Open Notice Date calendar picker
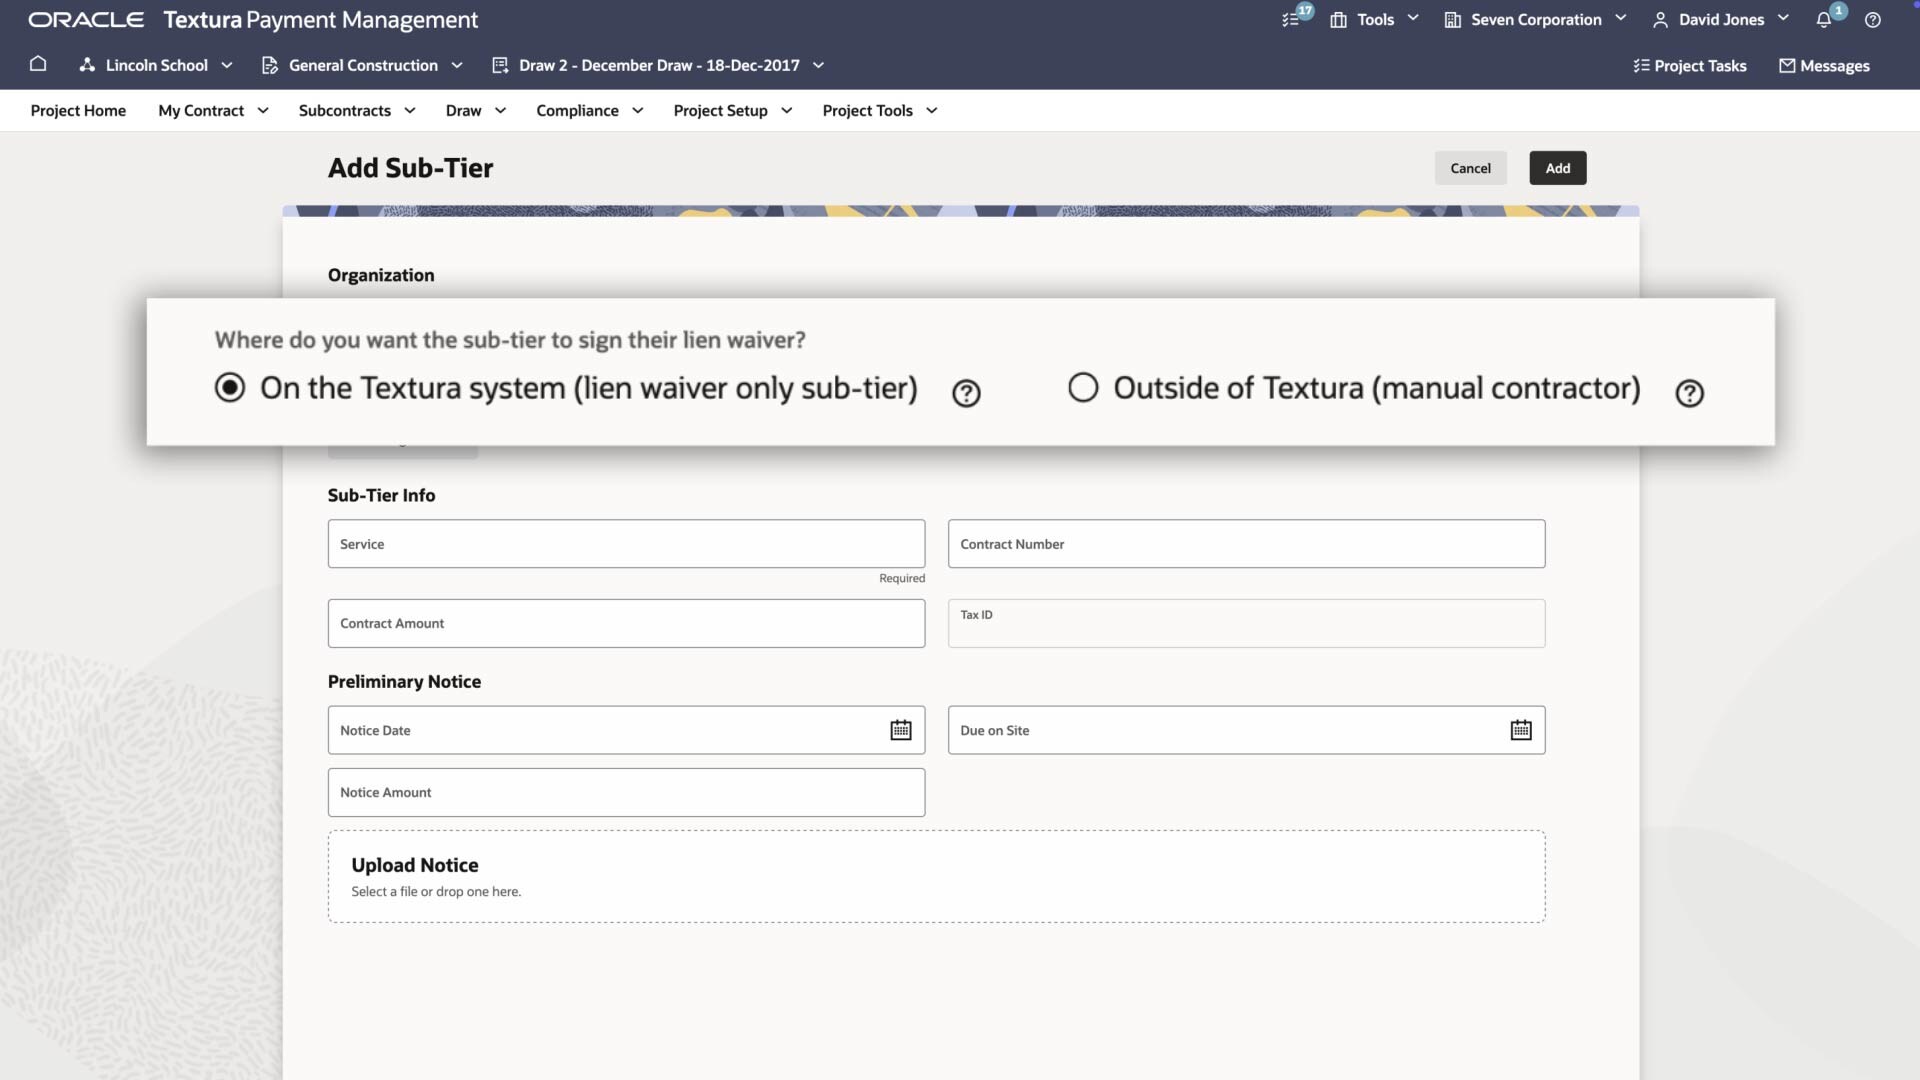This screenshot has width=1920, height=1080. tap(900, 730)
